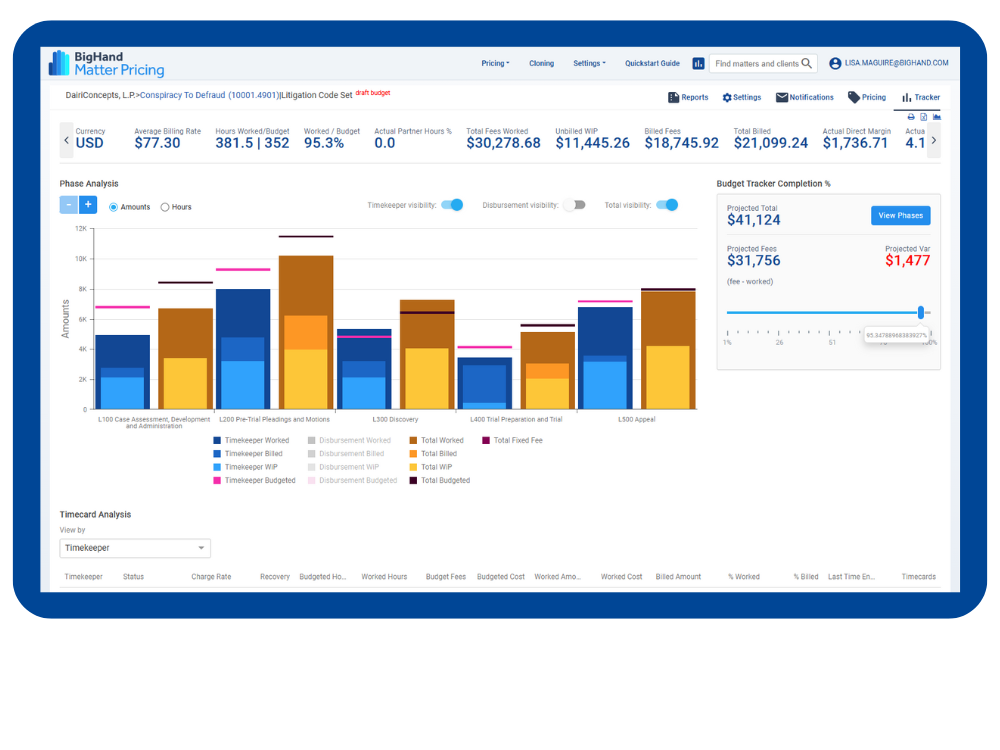
Task: Click the Find matters and clients field
Action: (756, 63)
